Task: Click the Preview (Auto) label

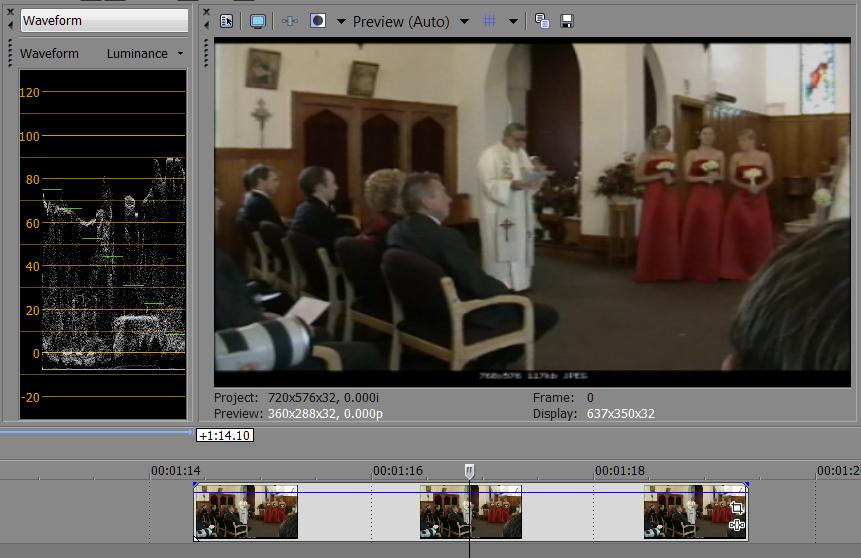Action: coord(401,22)
